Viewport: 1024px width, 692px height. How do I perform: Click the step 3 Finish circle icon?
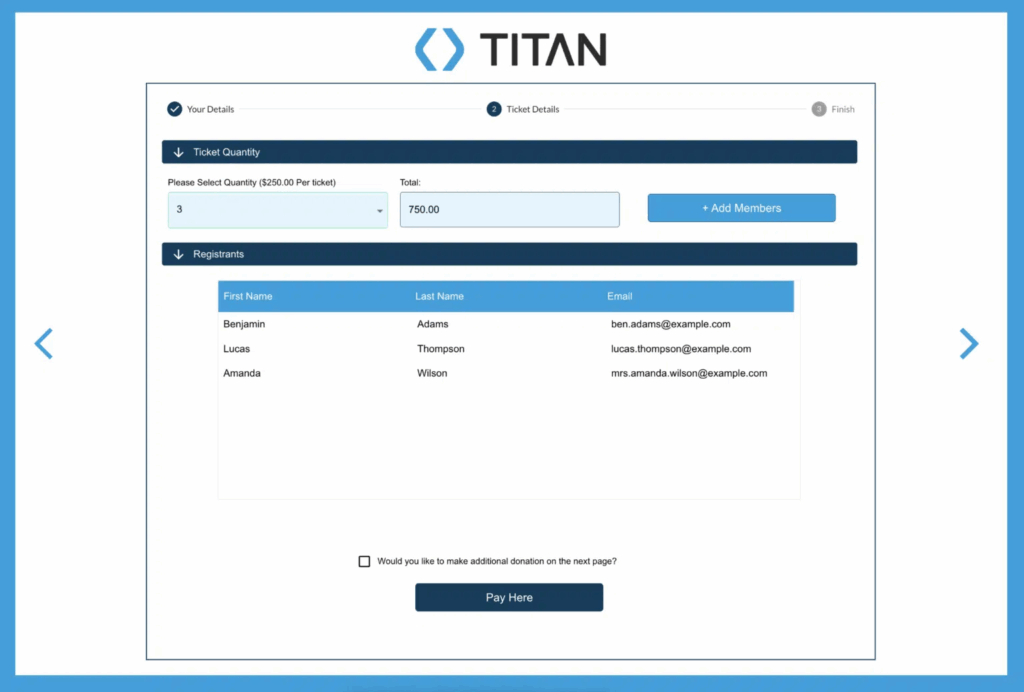point(817,109)
